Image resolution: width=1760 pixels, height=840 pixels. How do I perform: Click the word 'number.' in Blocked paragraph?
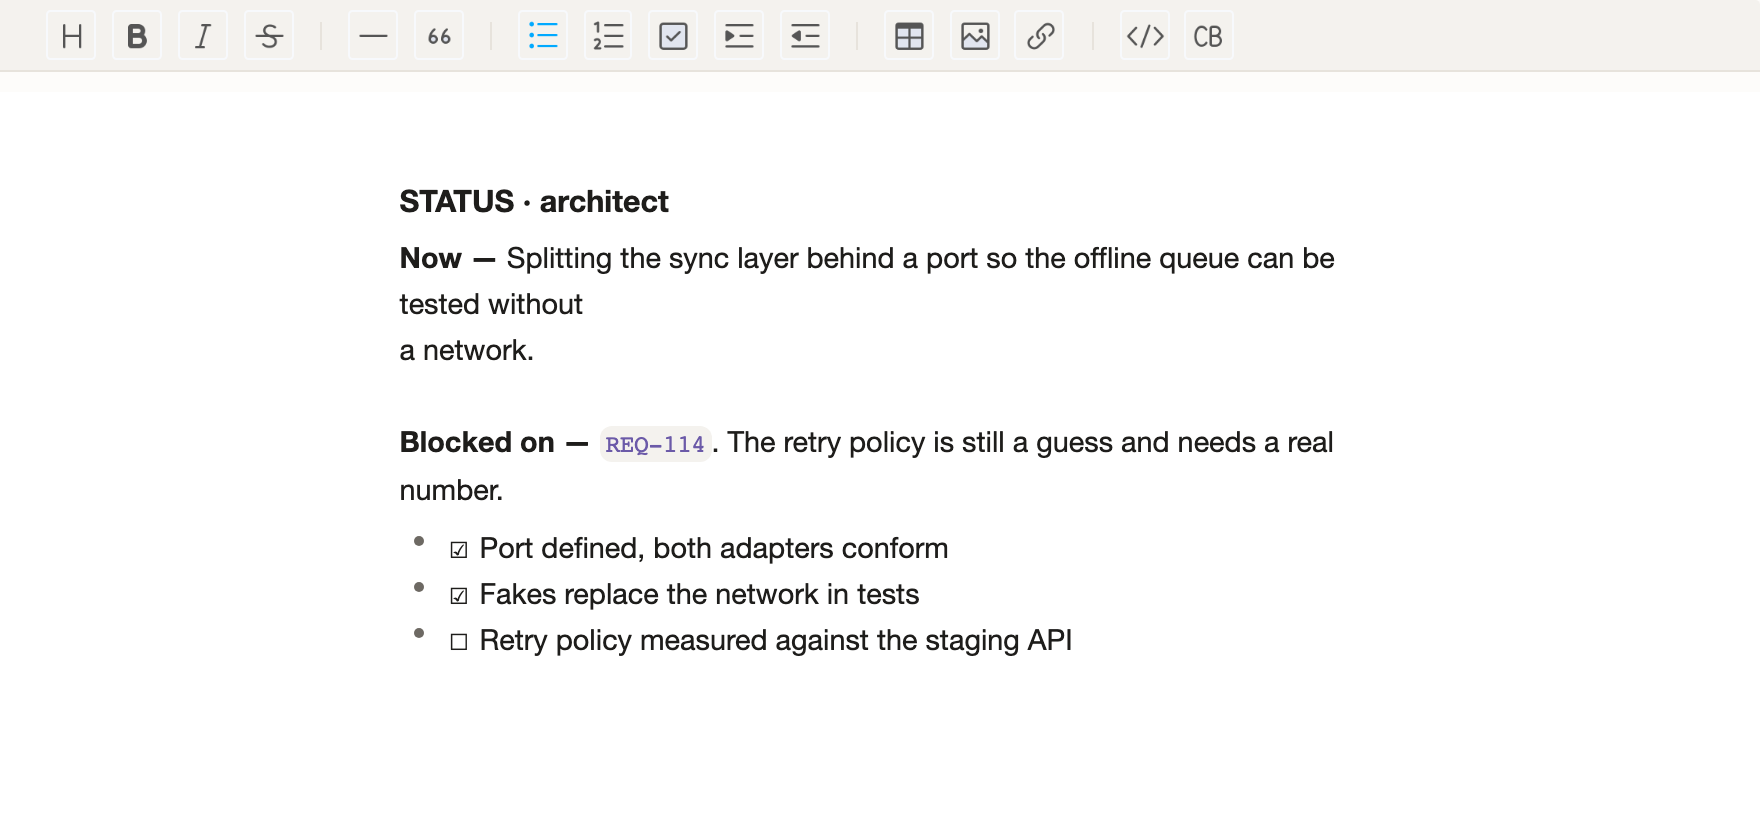451,490
